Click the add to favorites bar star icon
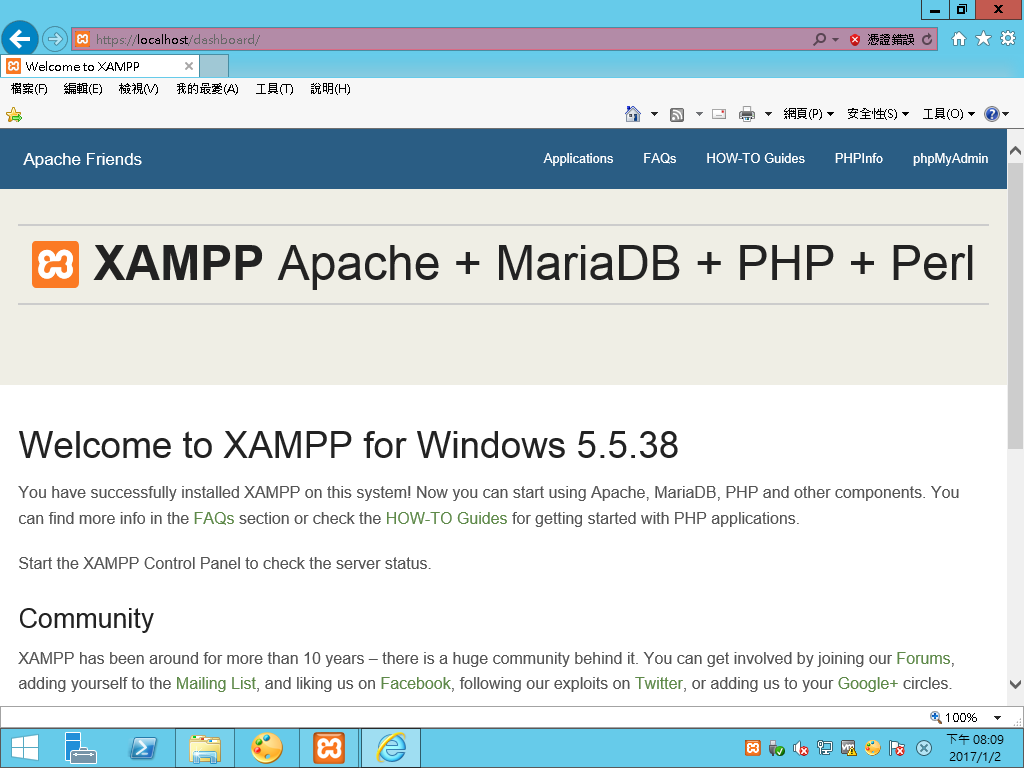The height and width of the screenshot is (768, 1024). (x=14, y=116)
